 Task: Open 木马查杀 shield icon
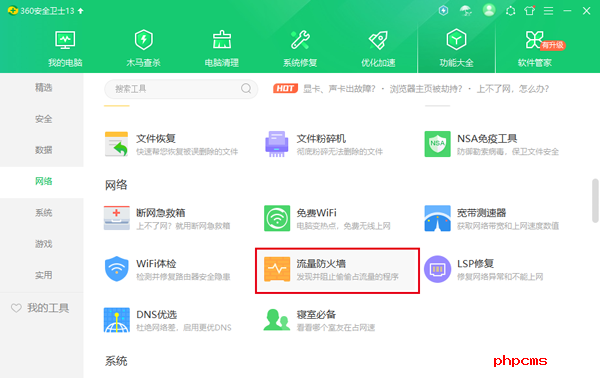[143, 40]
